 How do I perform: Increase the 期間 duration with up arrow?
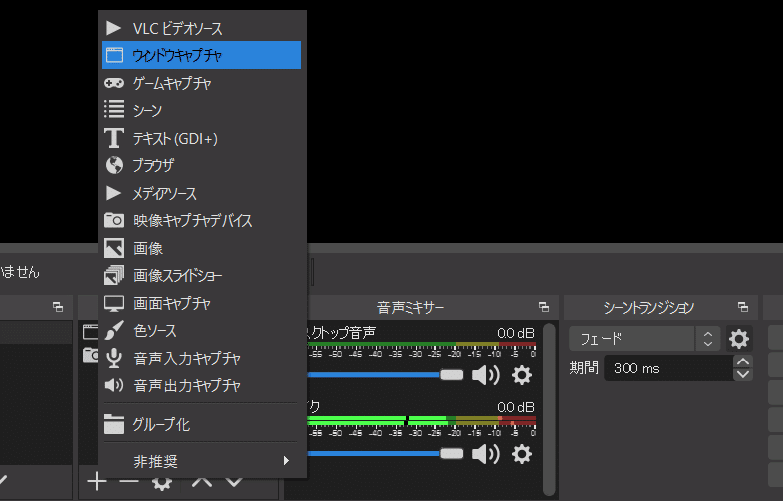coord(743,362)
